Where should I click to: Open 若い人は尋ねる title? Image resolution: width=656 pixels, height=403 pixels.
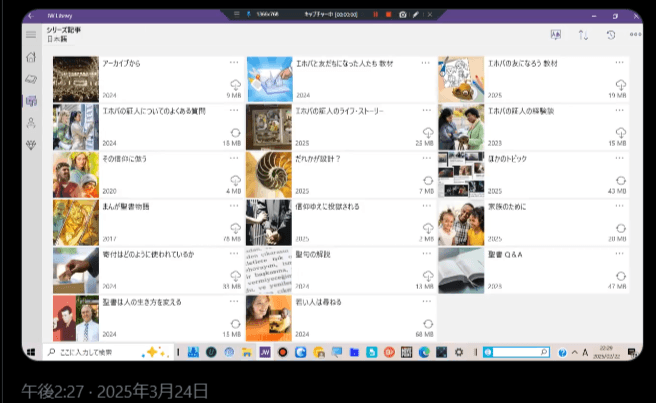tap(318, 302)
